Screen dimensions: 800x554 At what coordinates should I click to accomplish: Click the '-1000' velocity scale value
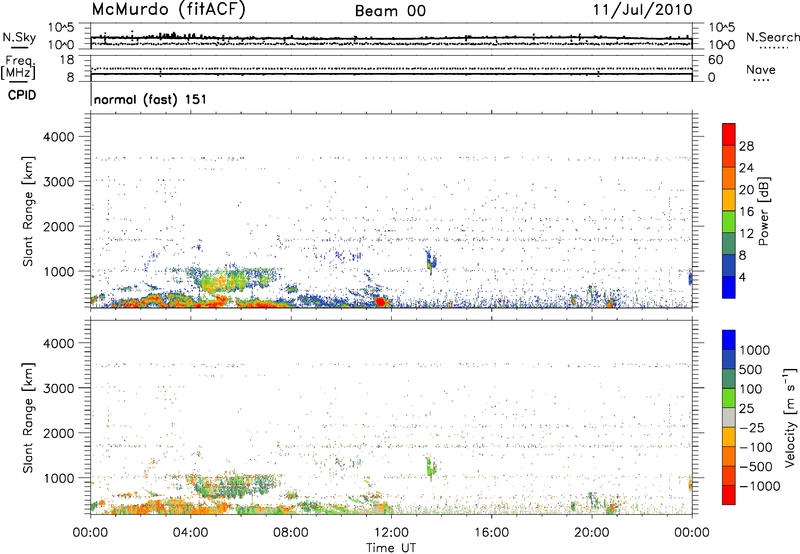[x=760, y=486]
